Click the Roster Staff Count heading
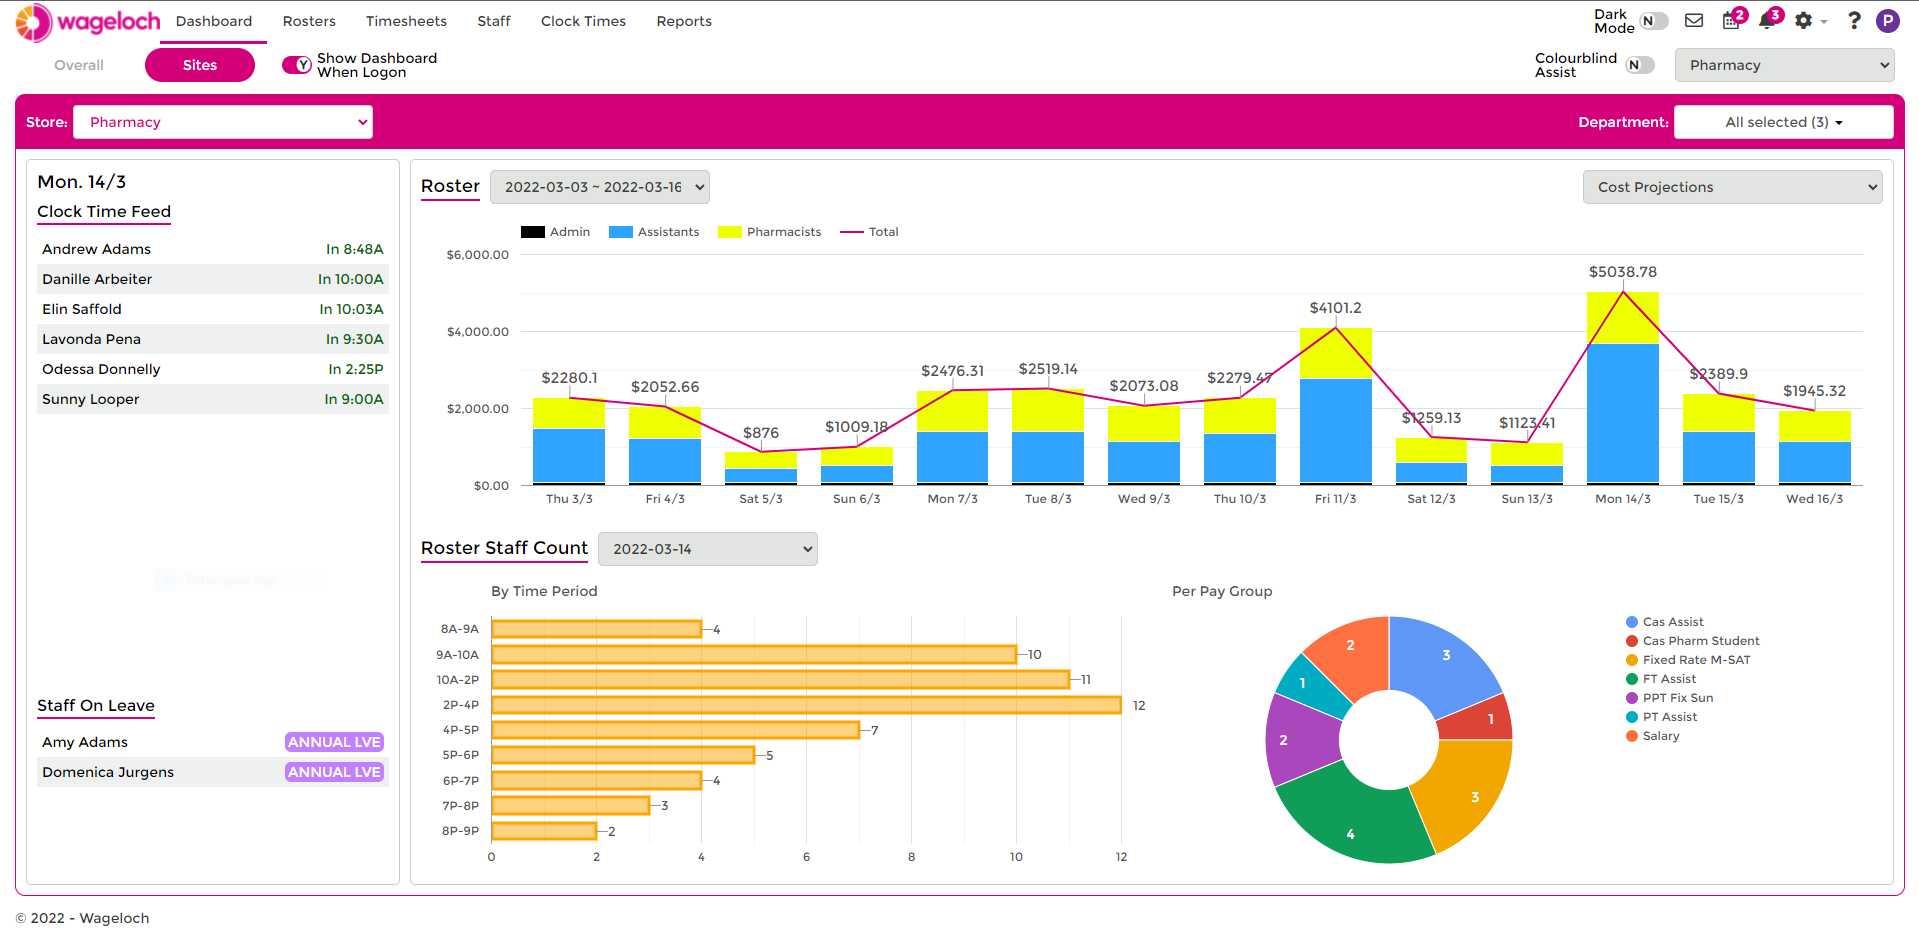This screenshot has height=932, width=1919. (x=504, y=548)
